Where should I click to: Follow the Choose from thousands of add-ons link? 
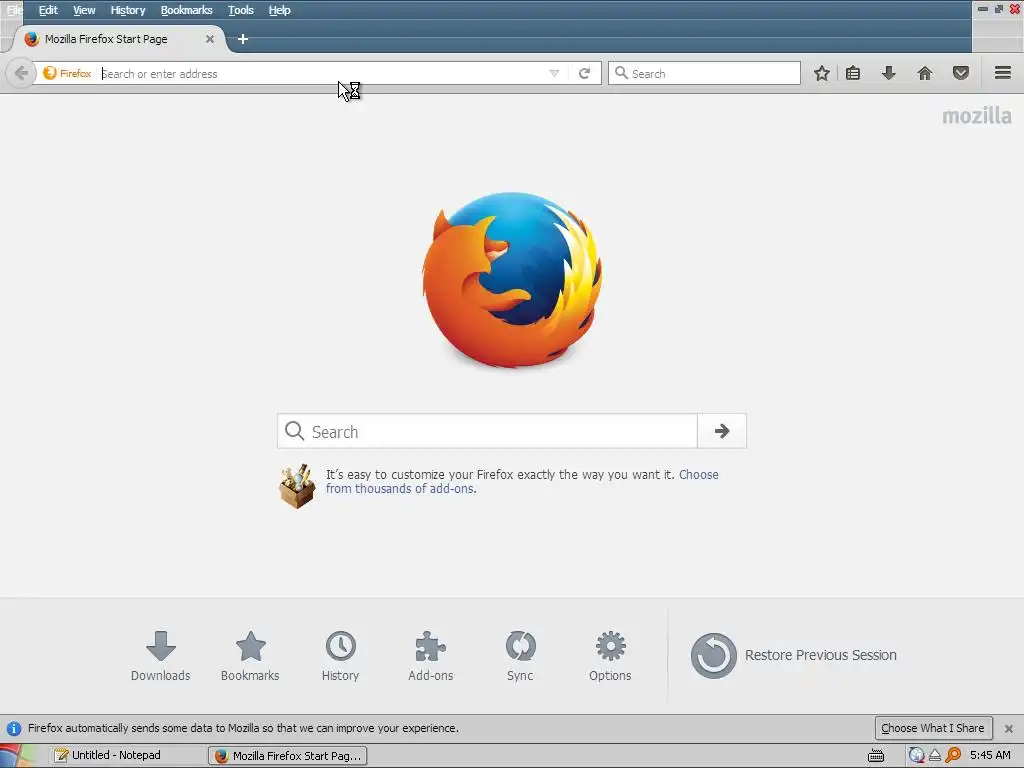[x=522, y=481]
